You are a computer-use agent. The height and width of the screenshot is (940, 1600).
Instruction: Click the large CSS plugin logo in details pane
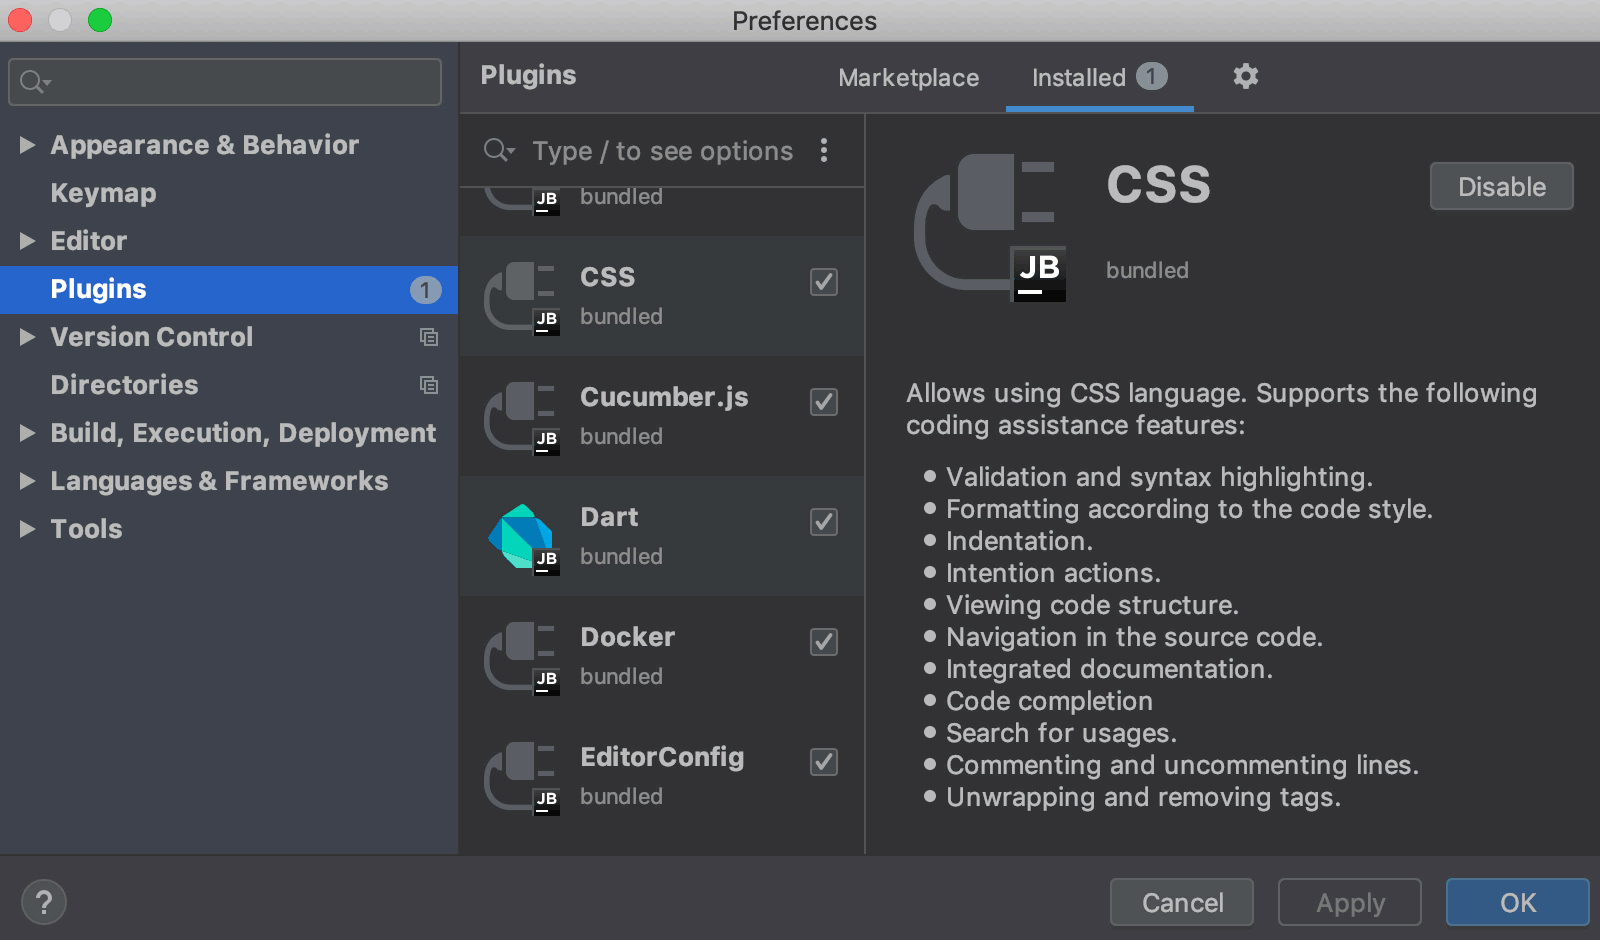point(990,222)
